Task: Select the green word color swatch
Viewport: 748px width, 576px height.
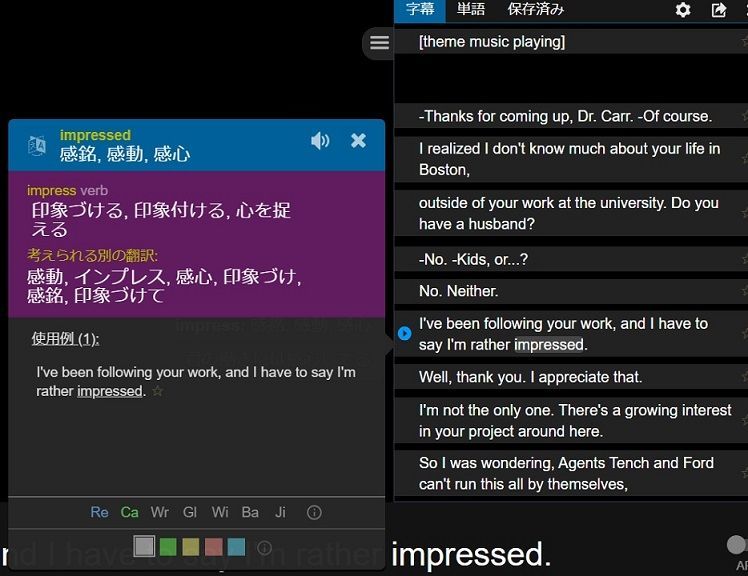Action: point(168,547)
